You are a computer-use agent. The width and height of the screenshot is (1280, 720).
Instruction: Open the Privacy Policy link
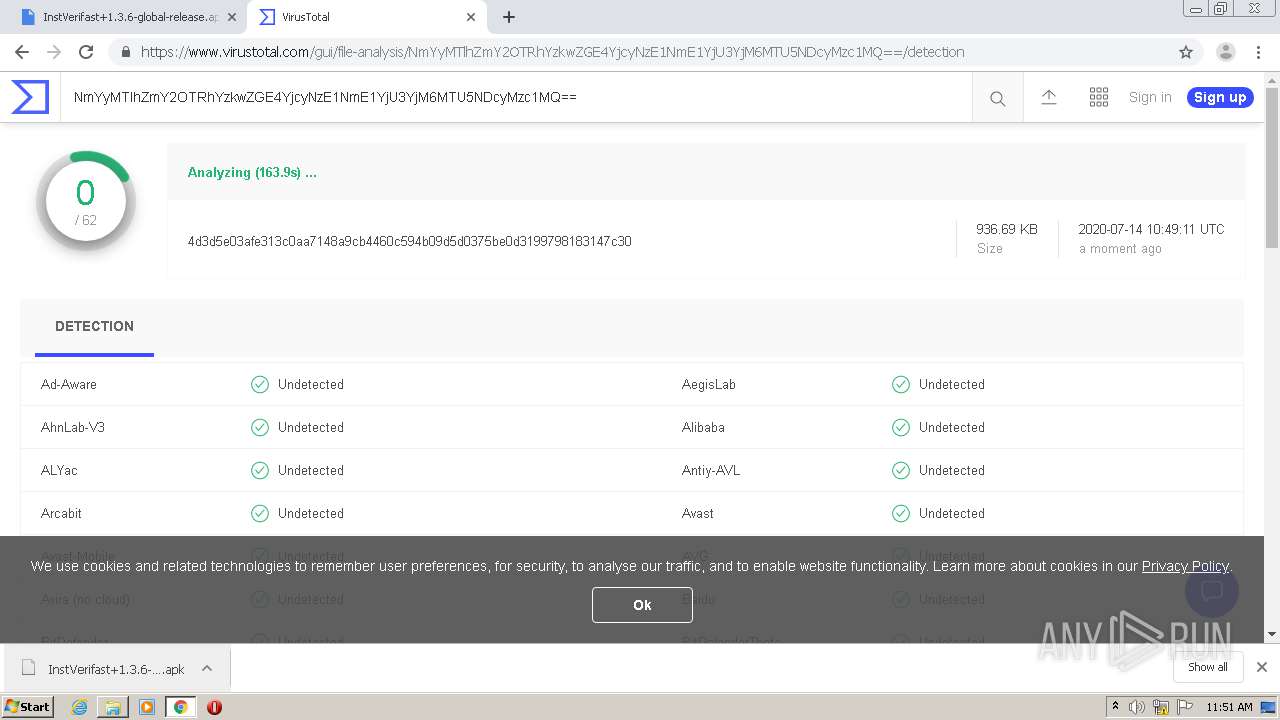click(x=1185, y=566)
